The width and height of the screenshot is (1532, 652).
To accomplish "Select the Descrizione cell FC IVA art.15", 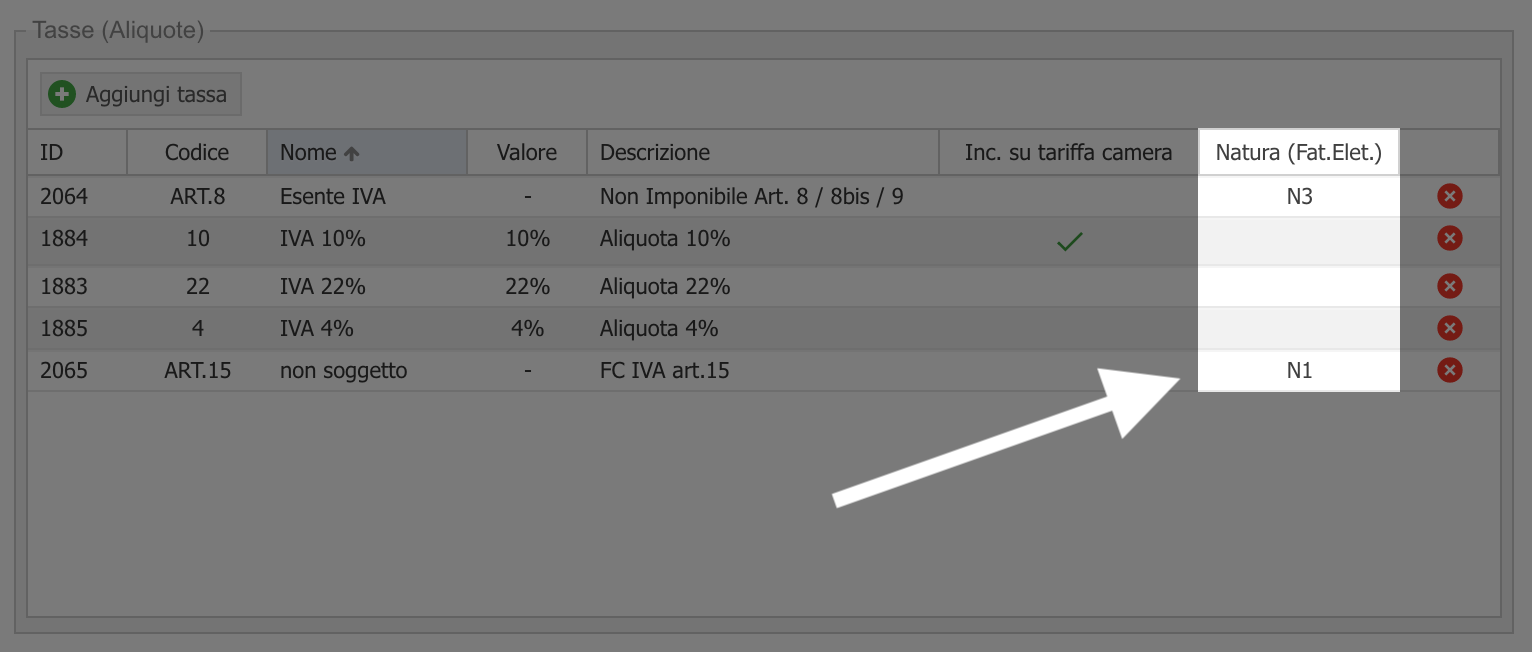I will (665, 371).
